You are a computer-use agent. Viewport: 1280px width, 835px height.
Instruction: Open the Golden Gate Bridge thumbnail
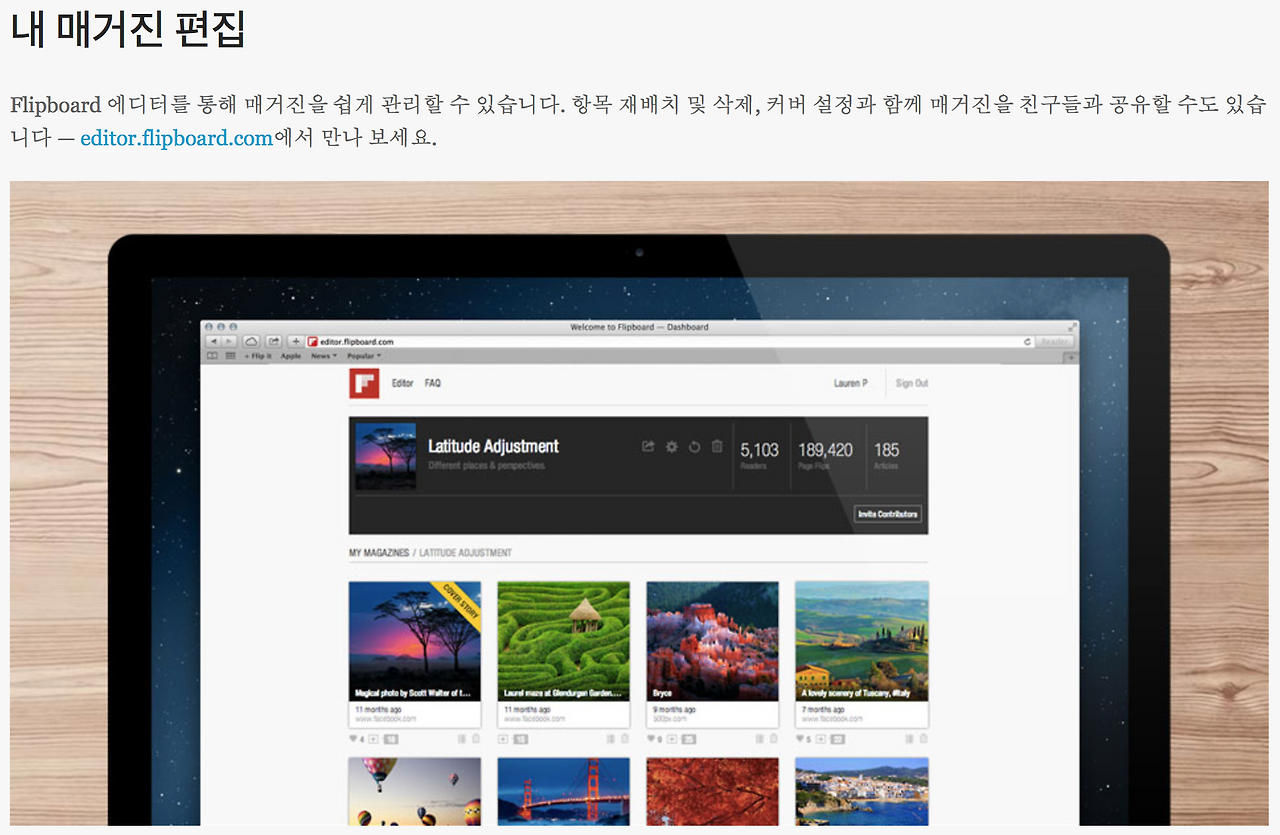[x=564, y=791]
